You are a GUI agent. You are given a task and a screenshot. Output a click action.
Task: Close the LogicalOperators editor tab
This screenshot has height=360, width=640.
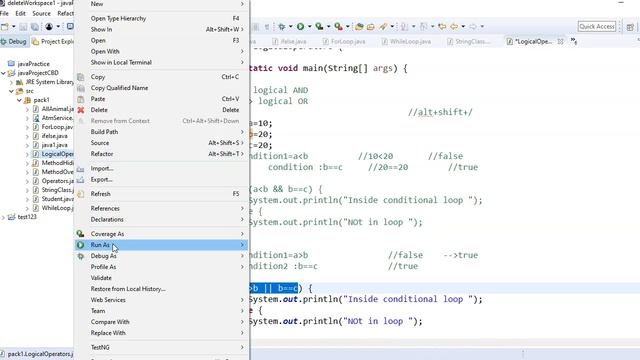click(560, 42)
